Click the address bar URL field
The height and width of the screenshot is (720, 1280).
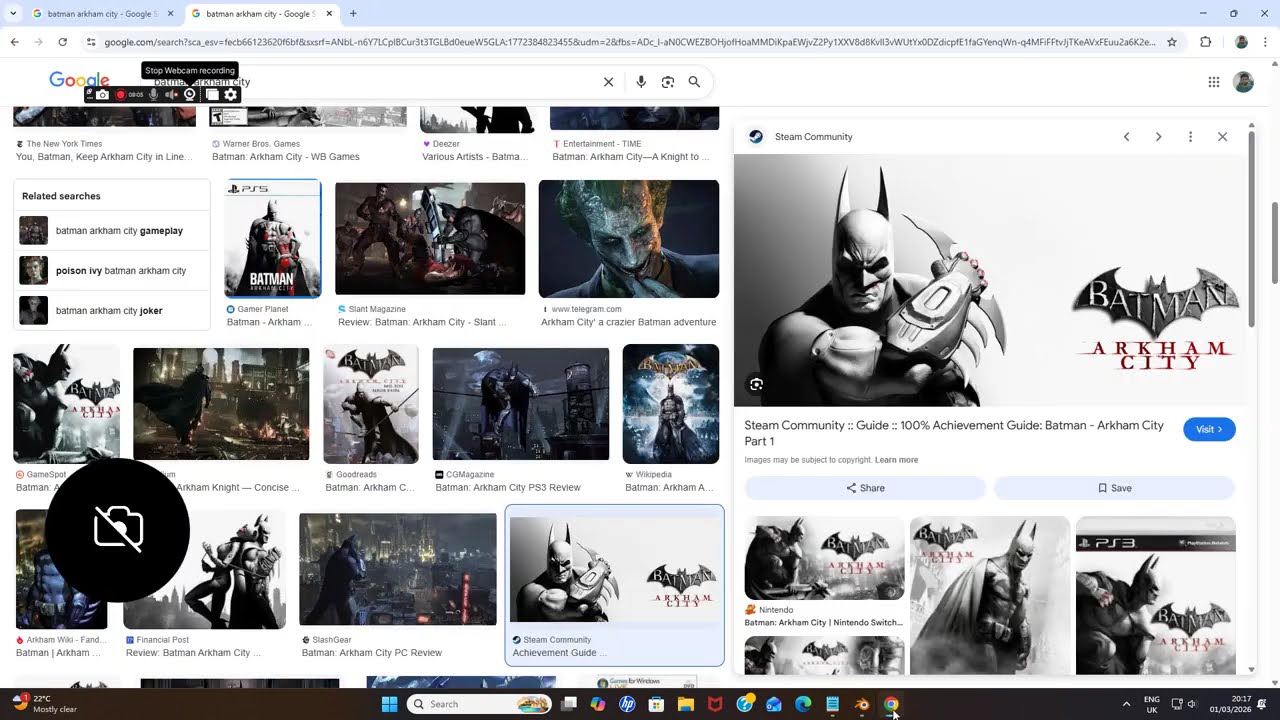[630, 42]
